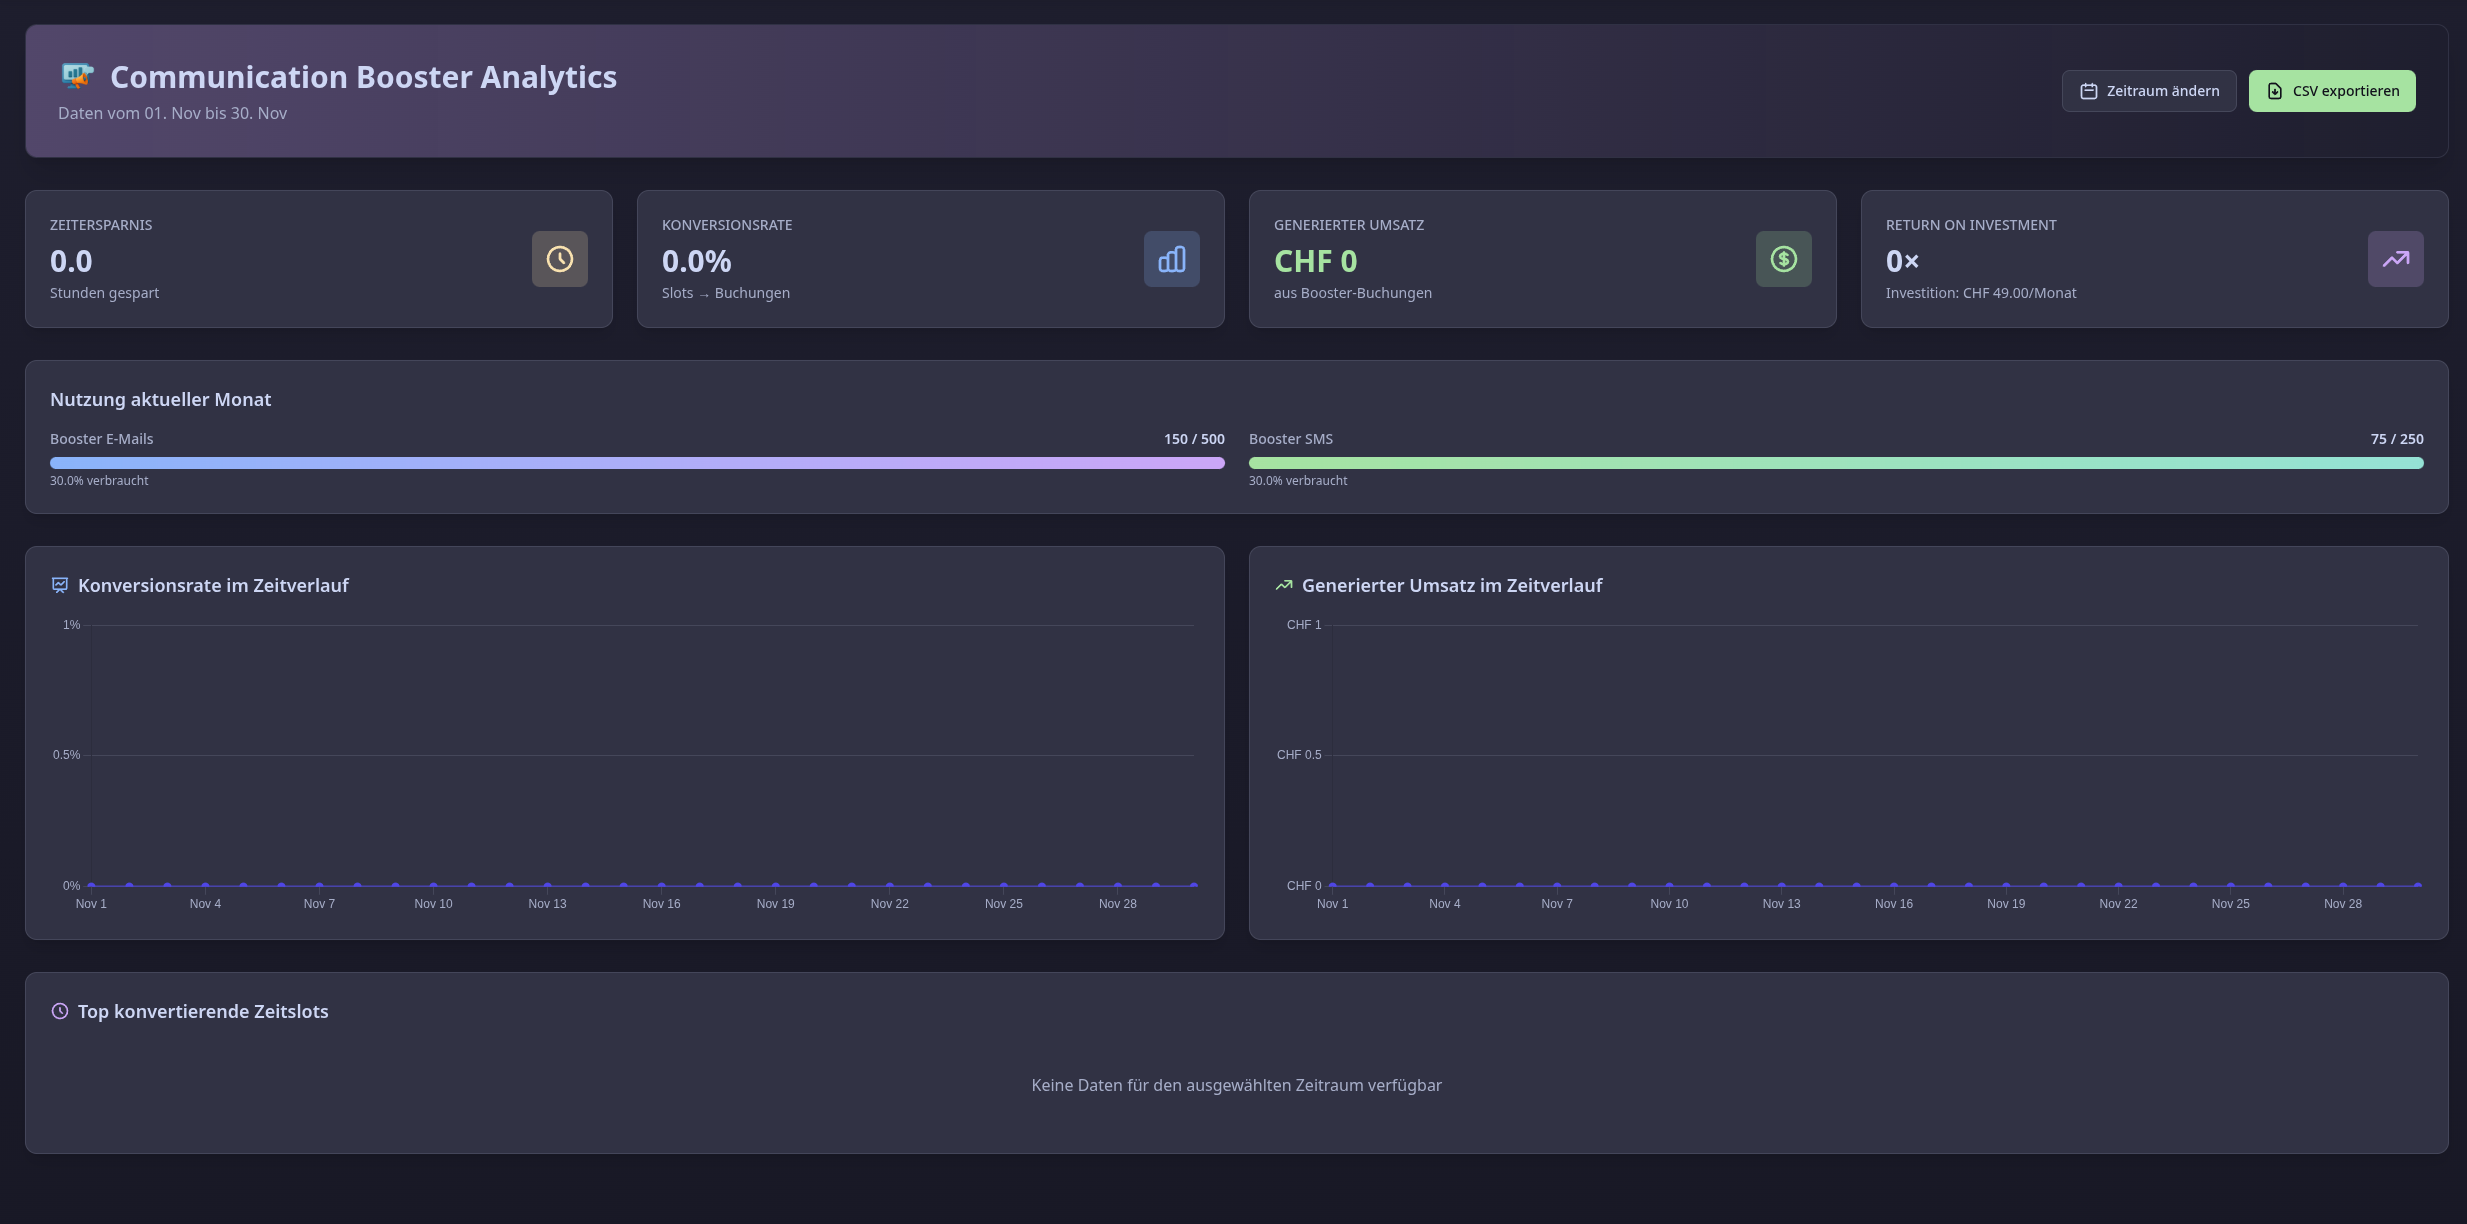Click the date range text below the title

[172, 113]
